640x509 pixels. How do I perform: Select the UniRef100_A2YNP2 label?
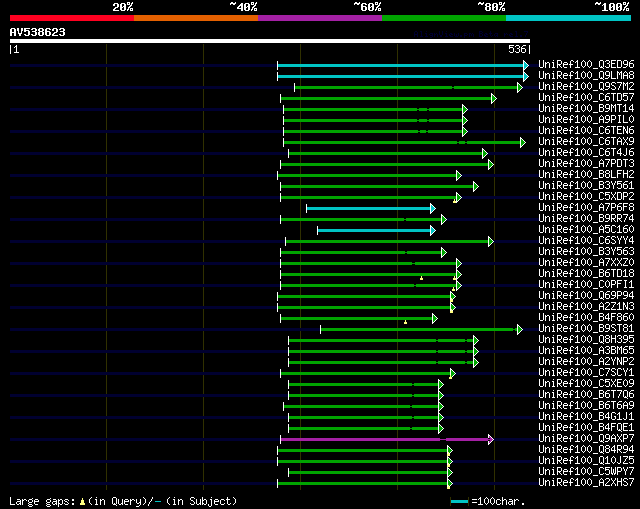pyautogui.click(x=586, y=362)
